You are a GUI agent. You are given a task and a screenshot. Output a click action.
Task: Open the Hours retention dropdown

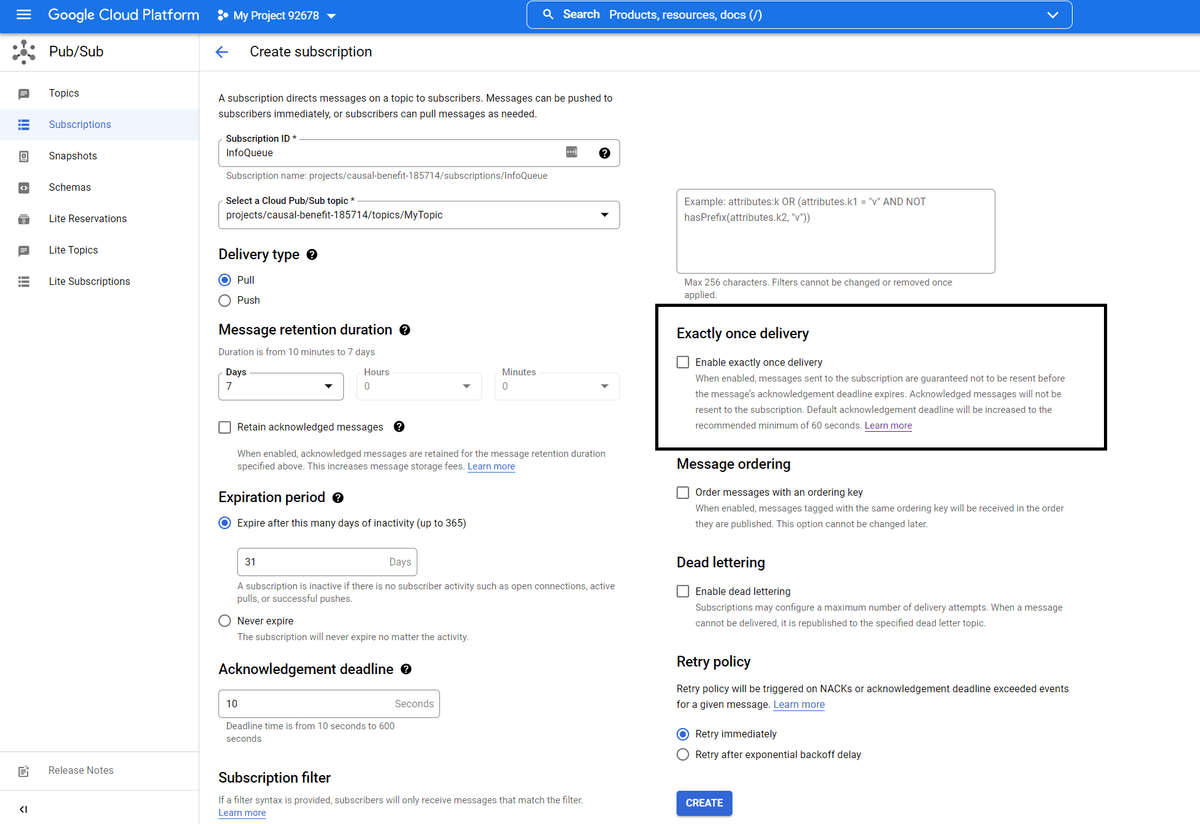pyautogui.click(x=419, y=386)
